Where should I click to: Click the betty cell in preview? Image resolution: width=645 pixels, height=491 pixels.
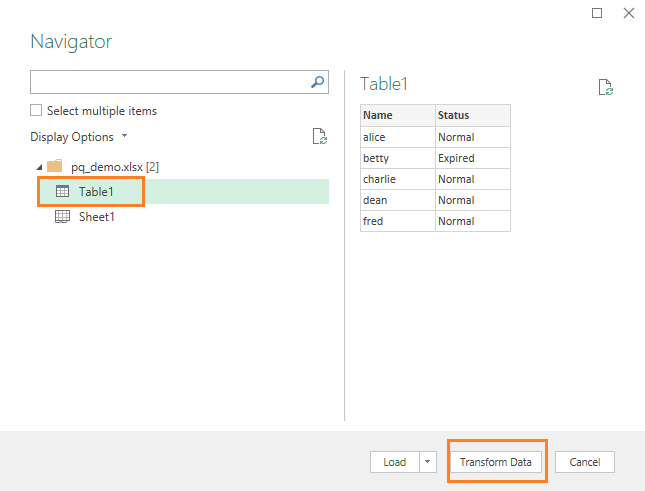pos(397,158)
